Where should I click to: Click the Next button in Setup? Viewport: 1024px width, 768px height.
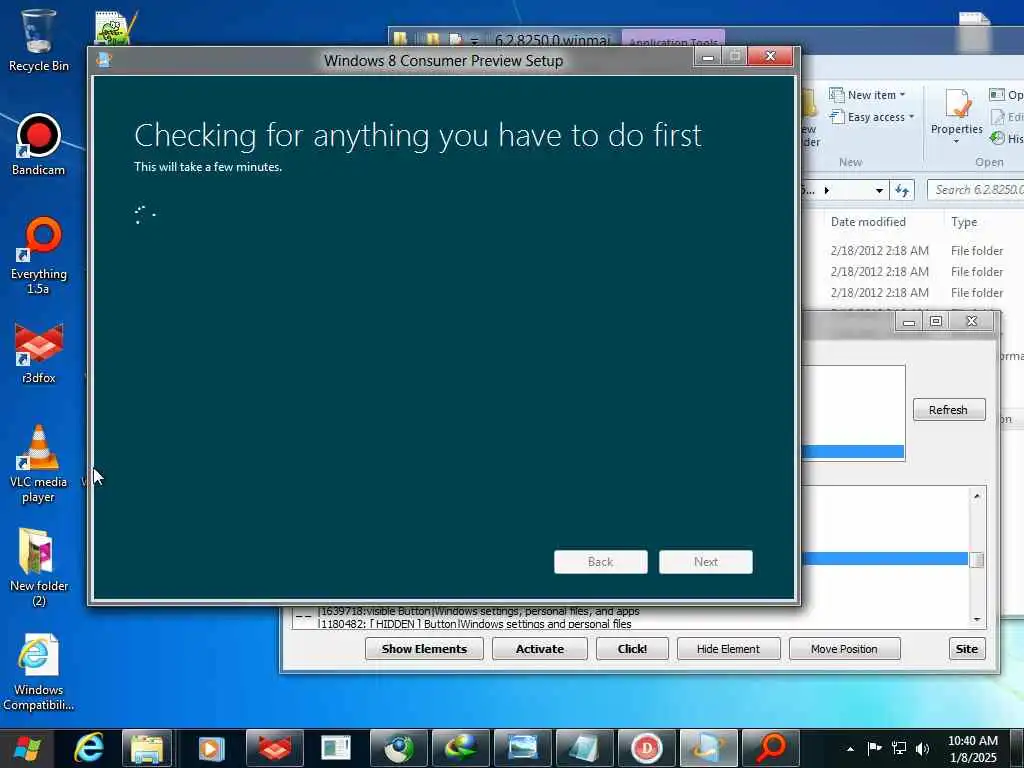pos(705,562)
